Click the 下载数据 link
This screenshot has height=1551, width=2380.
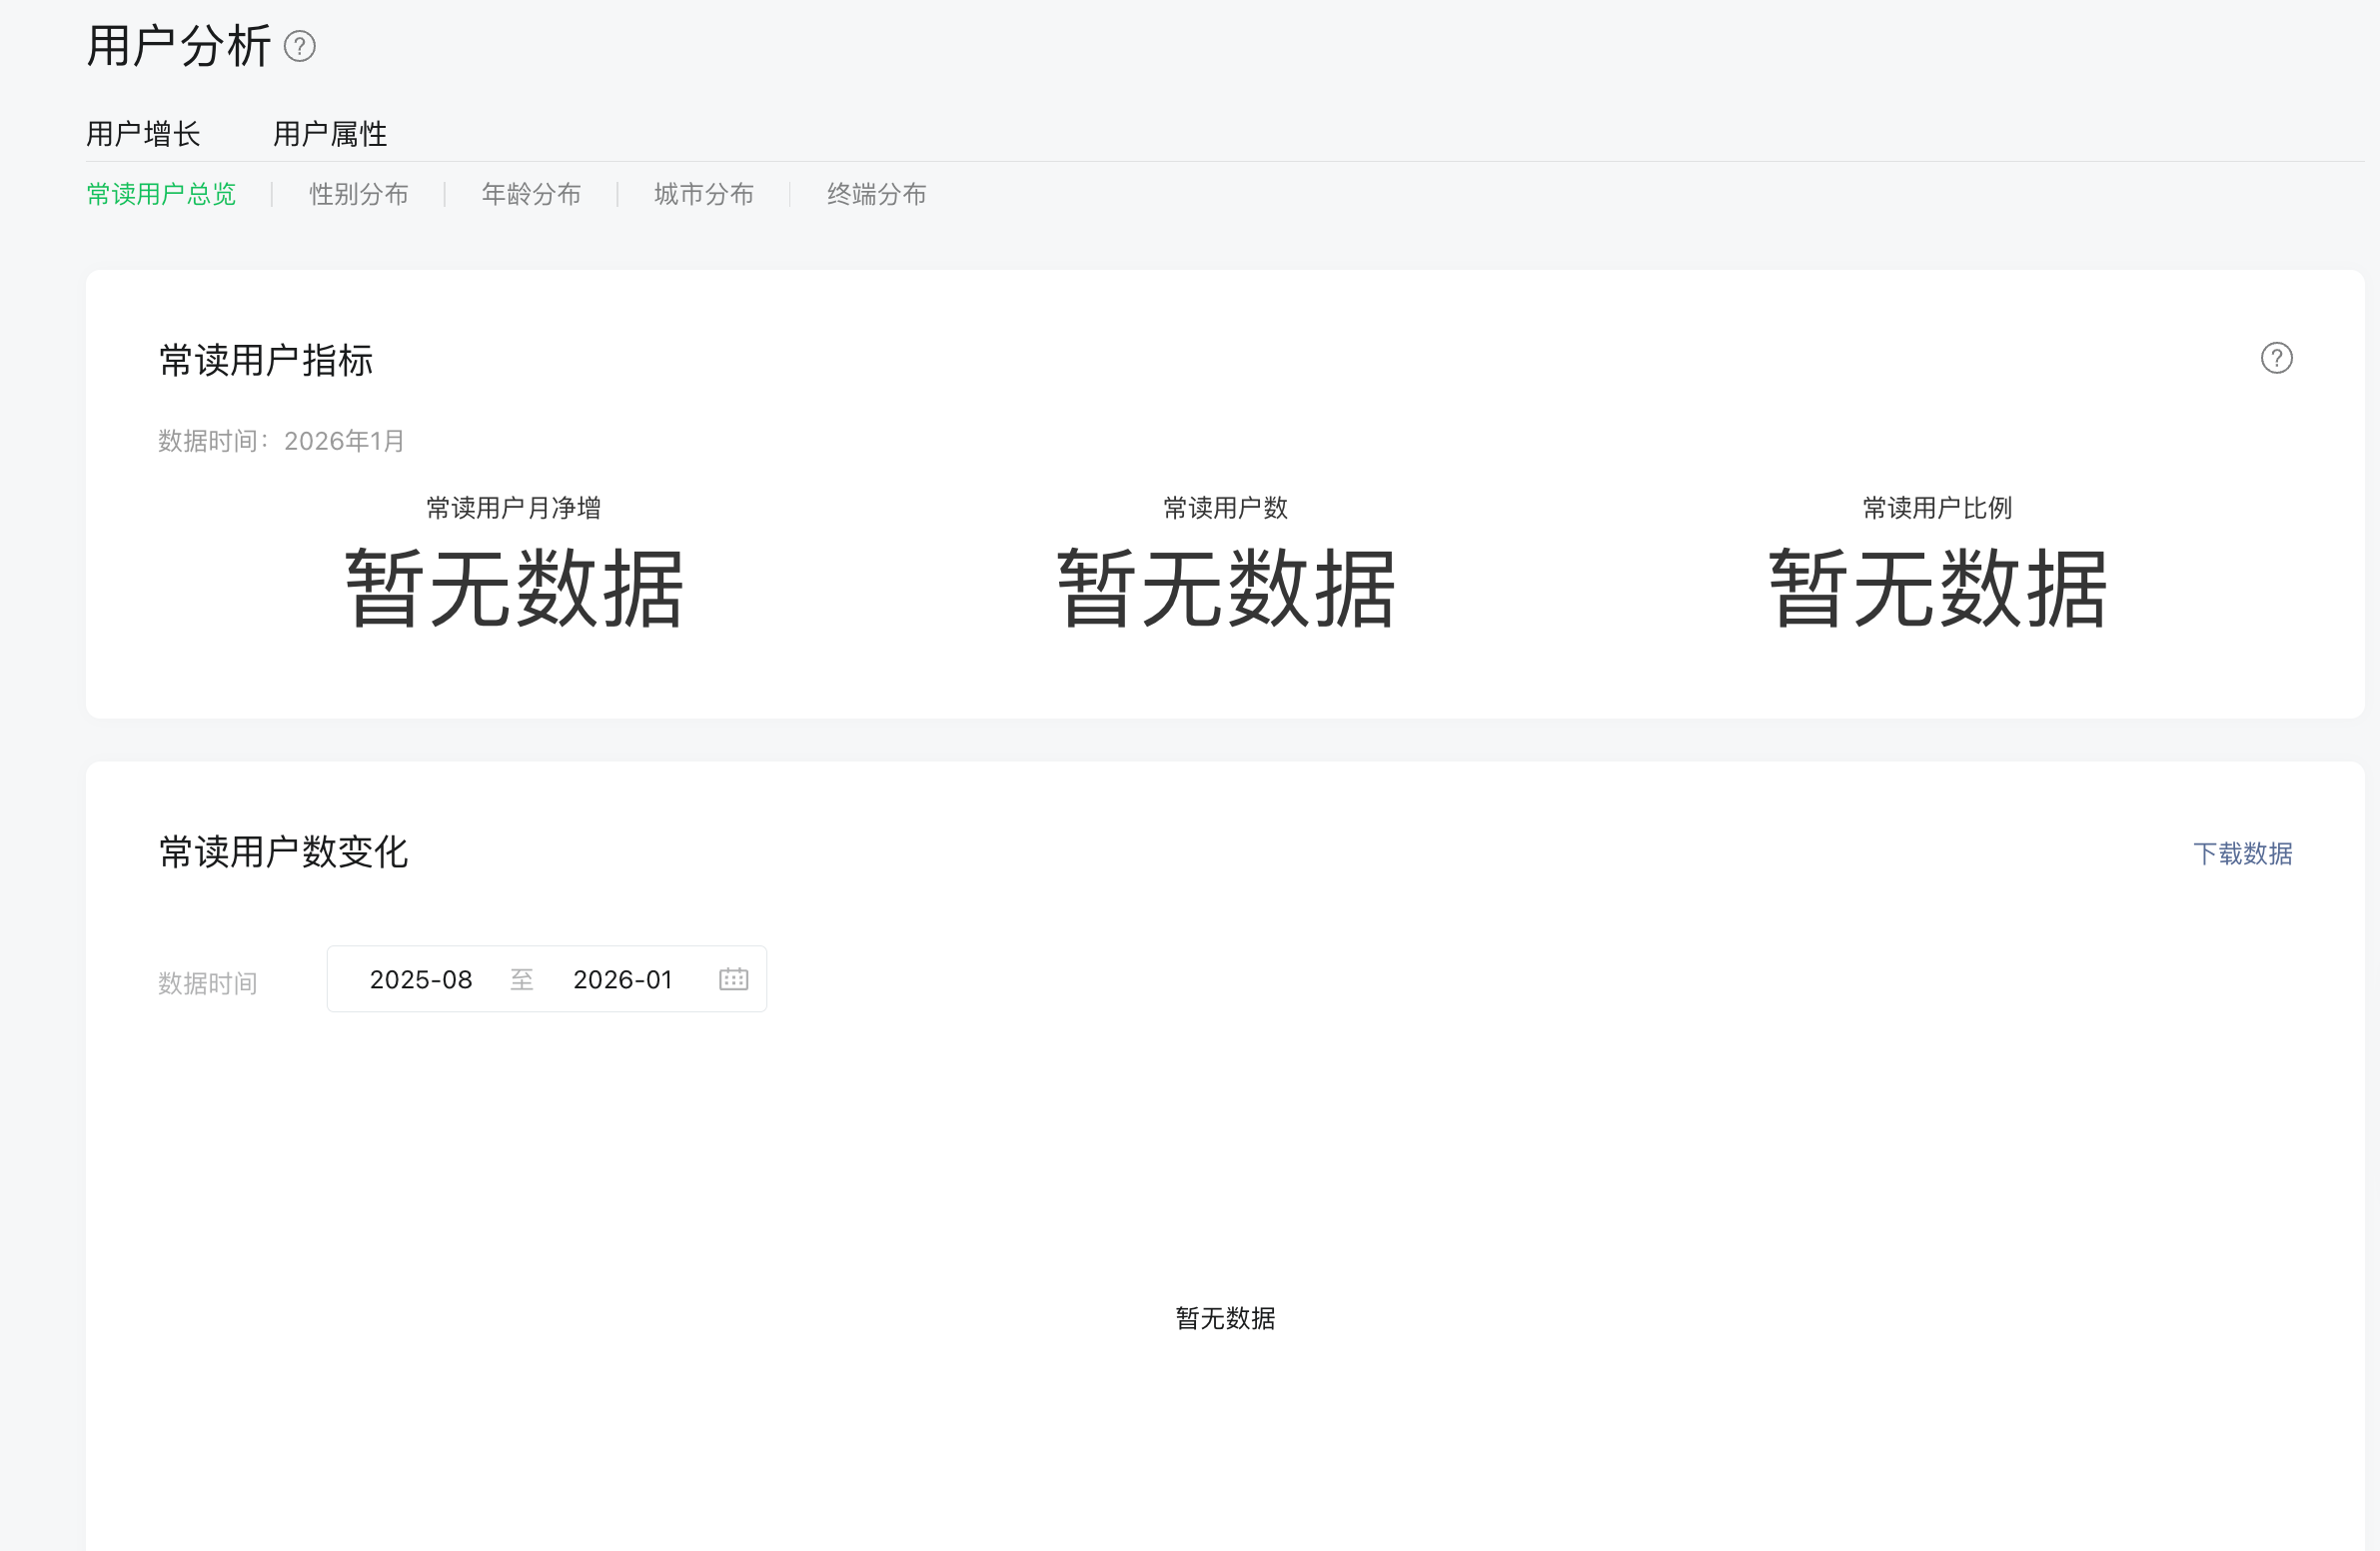pyautogui.click(x=2242, y=853)
